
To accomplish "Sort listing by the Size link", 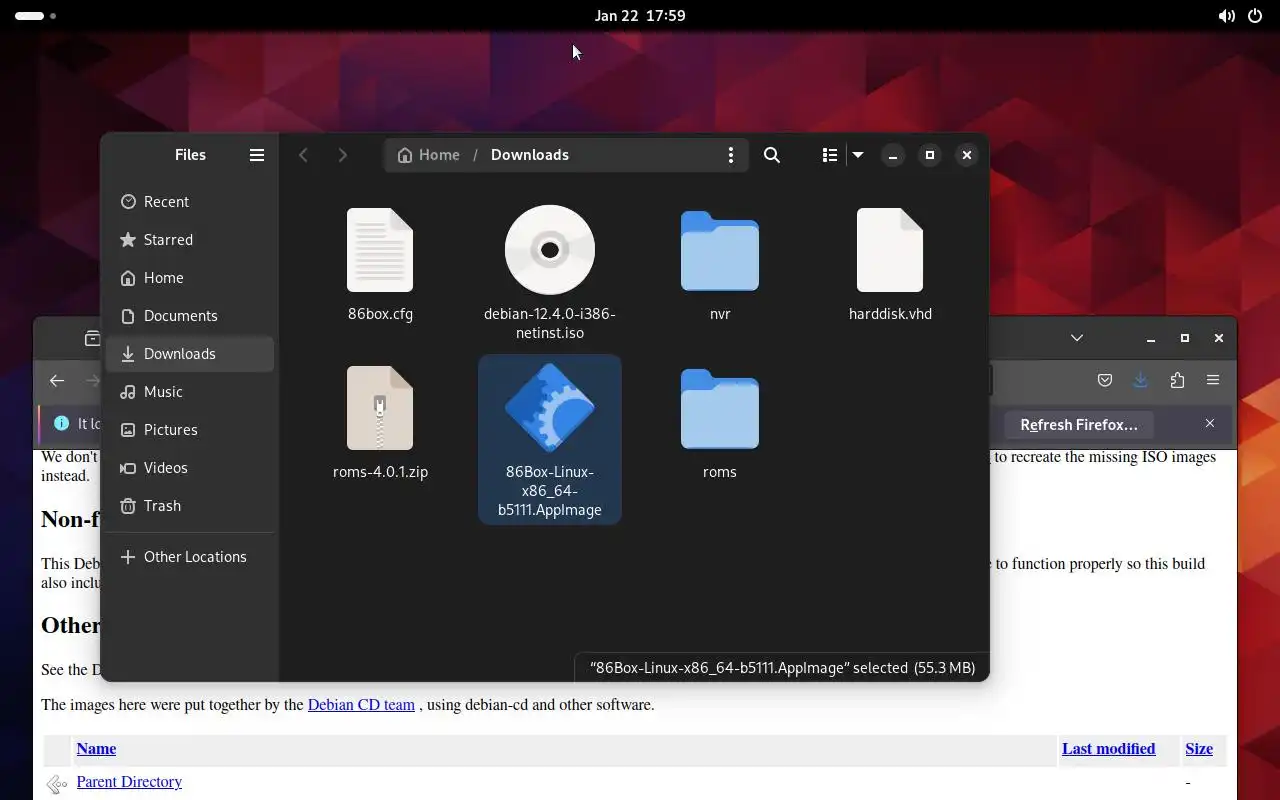I will tap(1199, 749).
